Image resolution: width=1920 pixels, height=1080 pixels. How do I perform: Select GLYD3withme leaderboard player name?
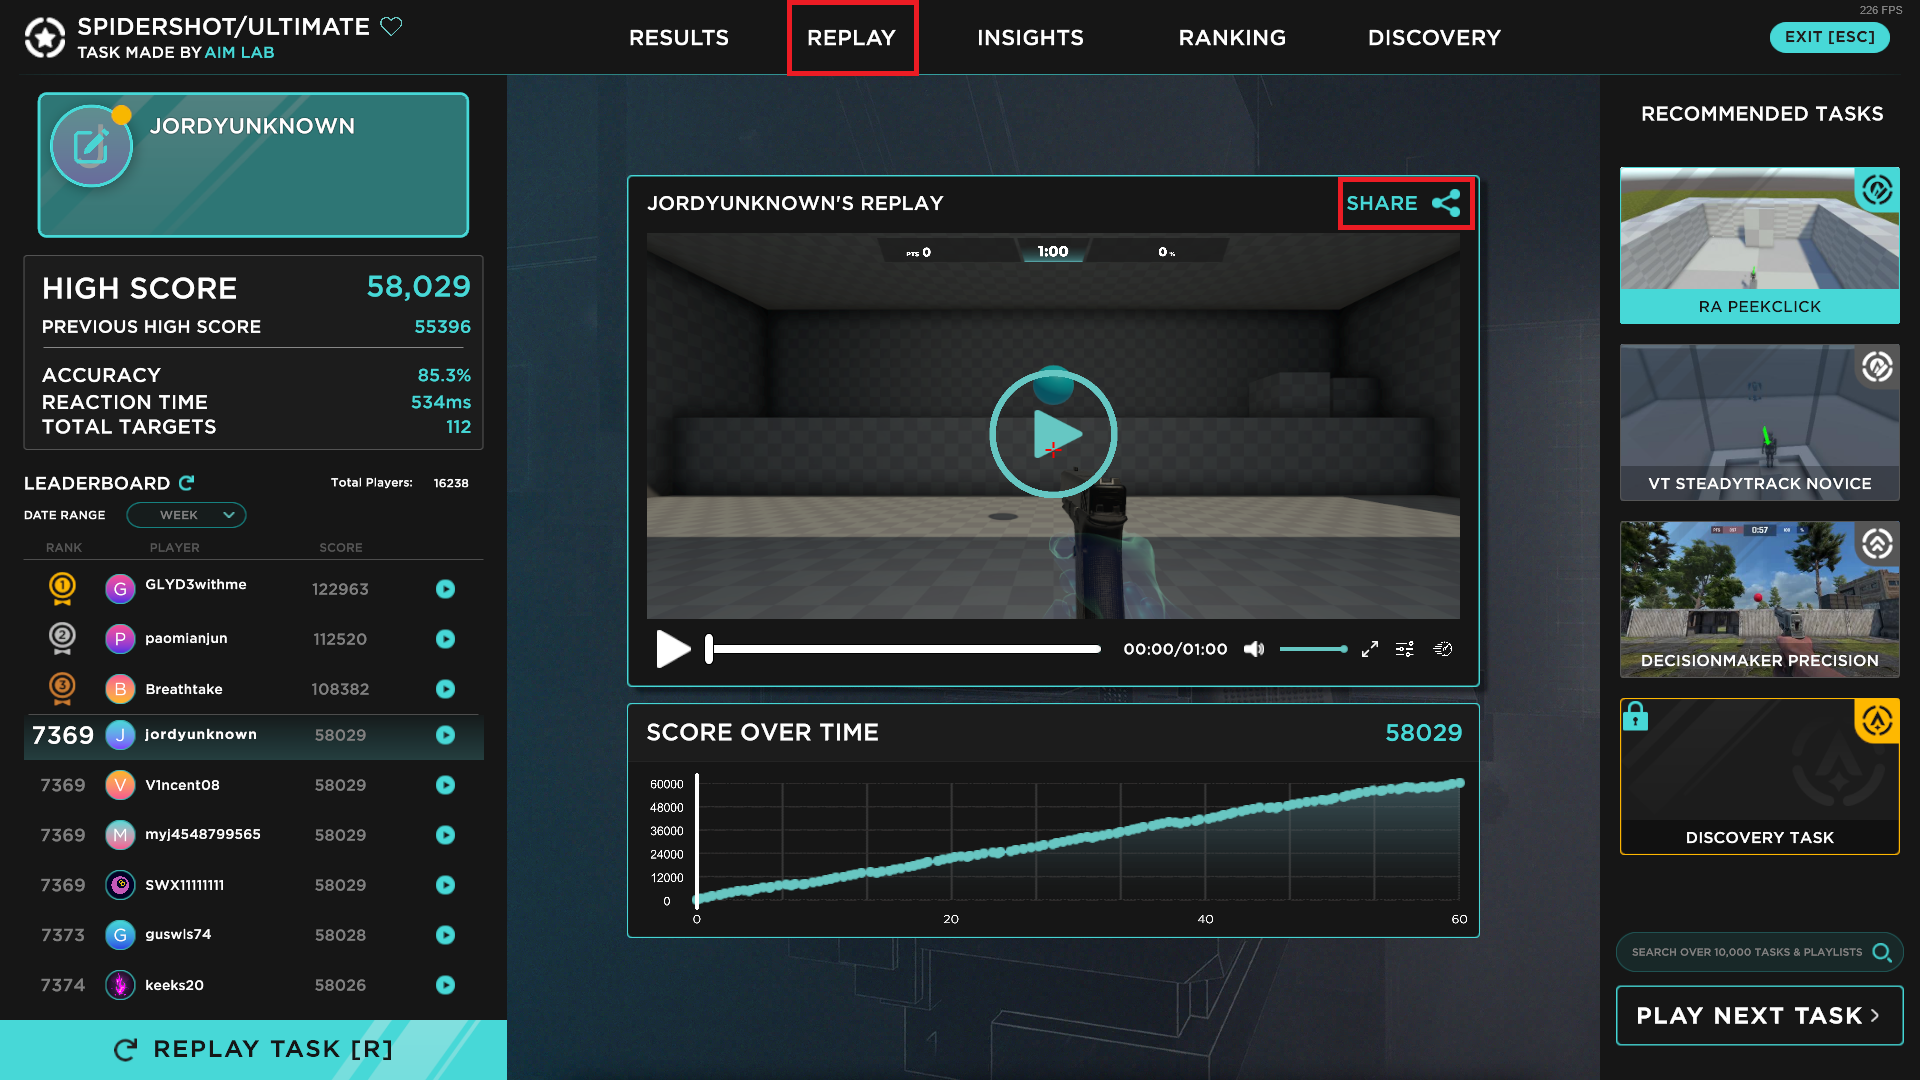coord(196,585)
